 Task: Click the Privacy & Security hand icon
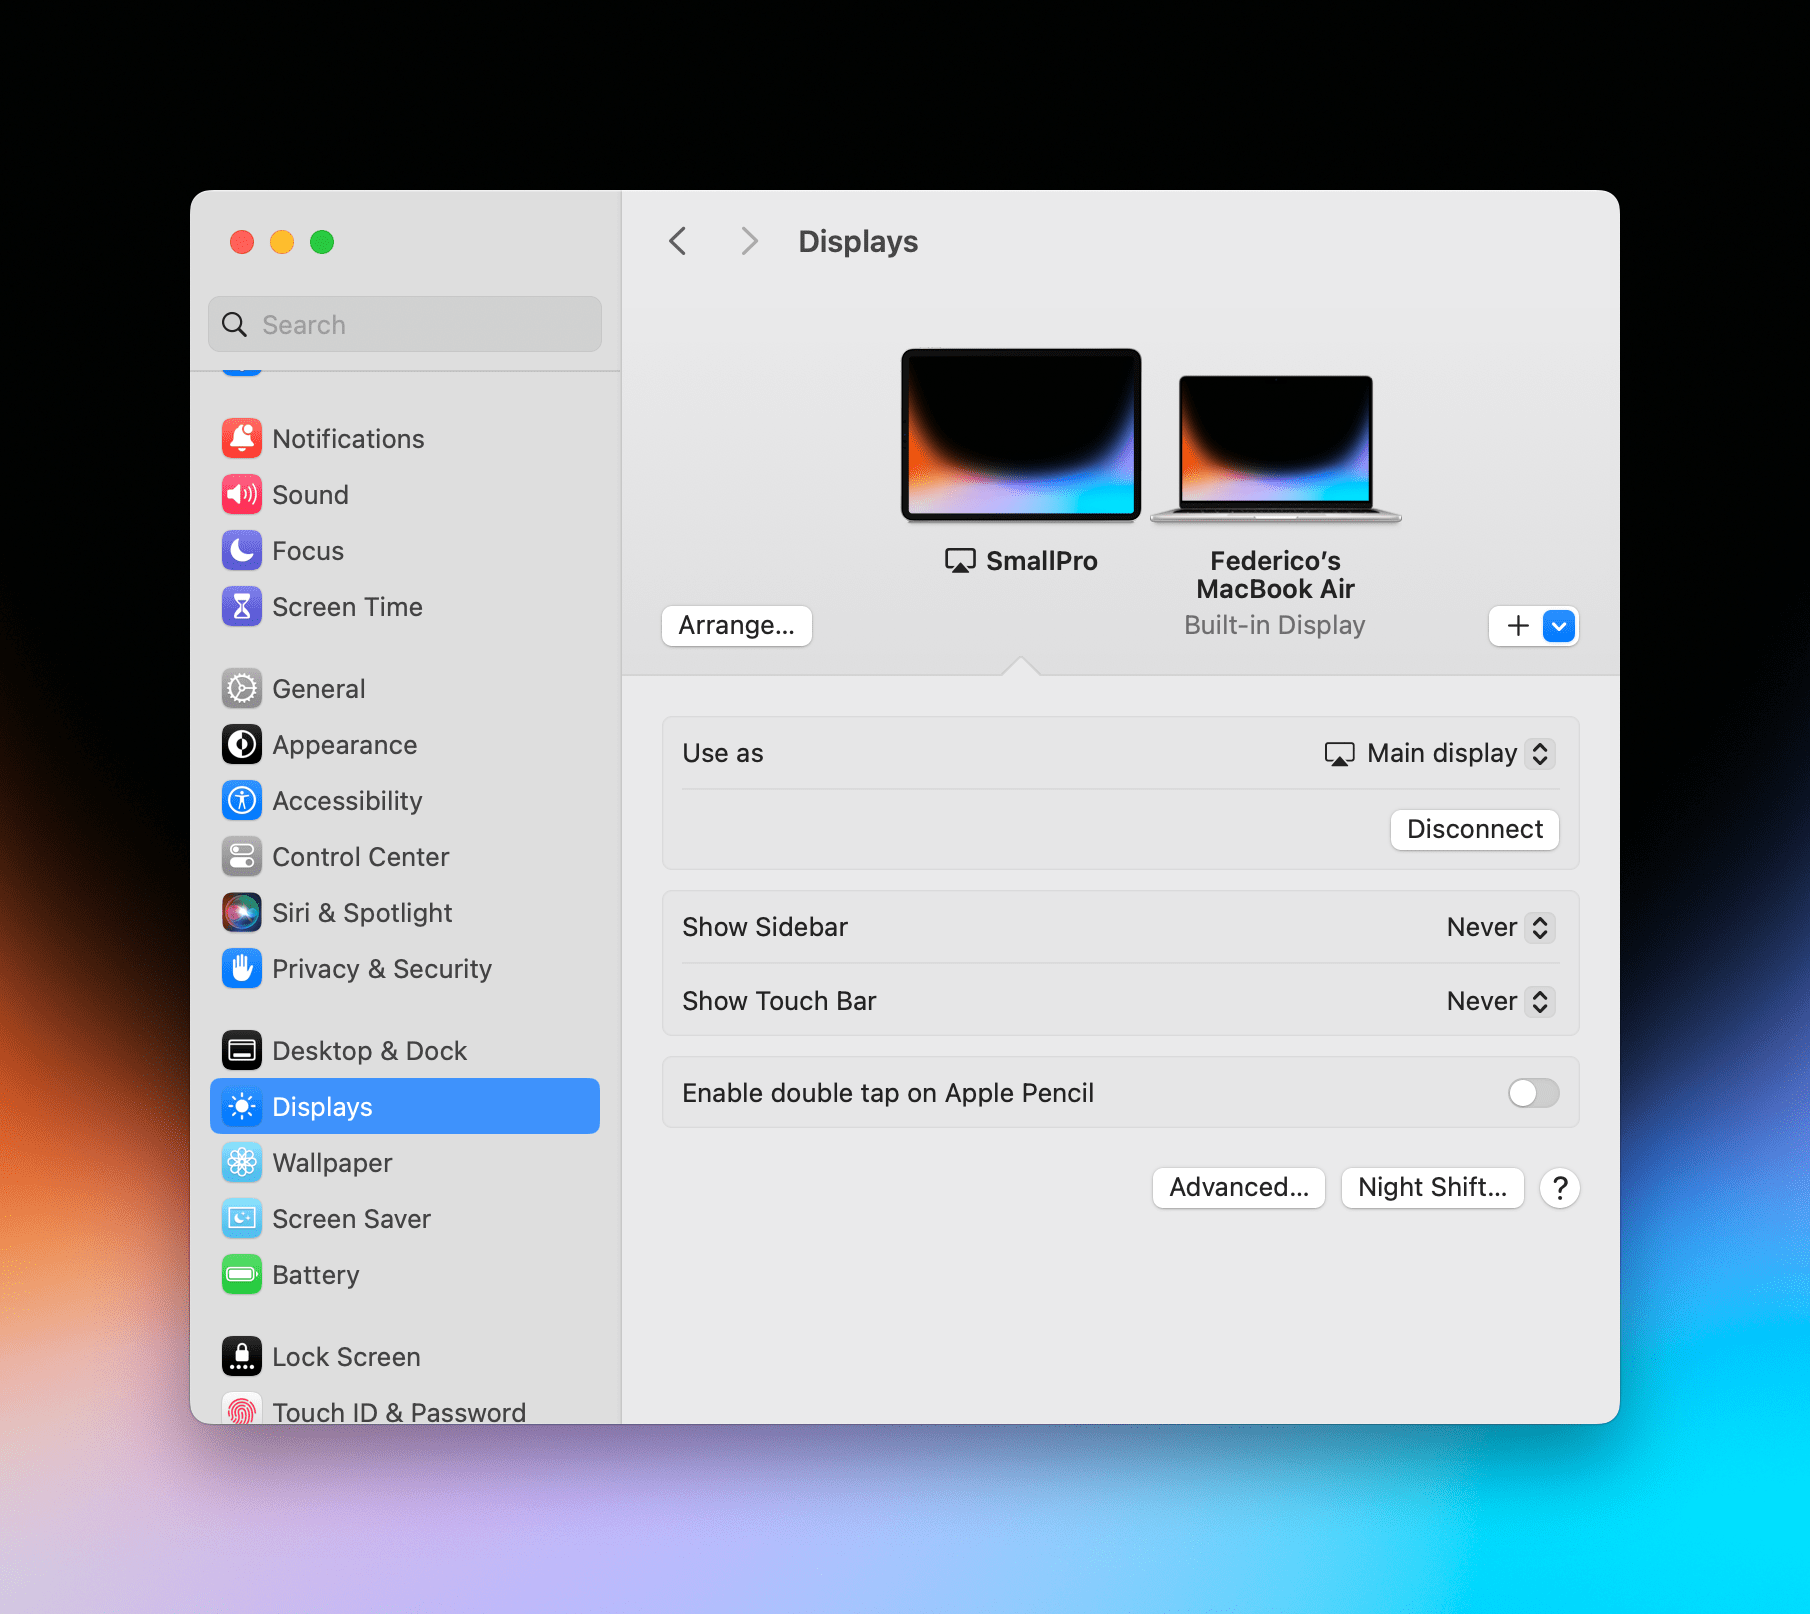tap(242, 968)
